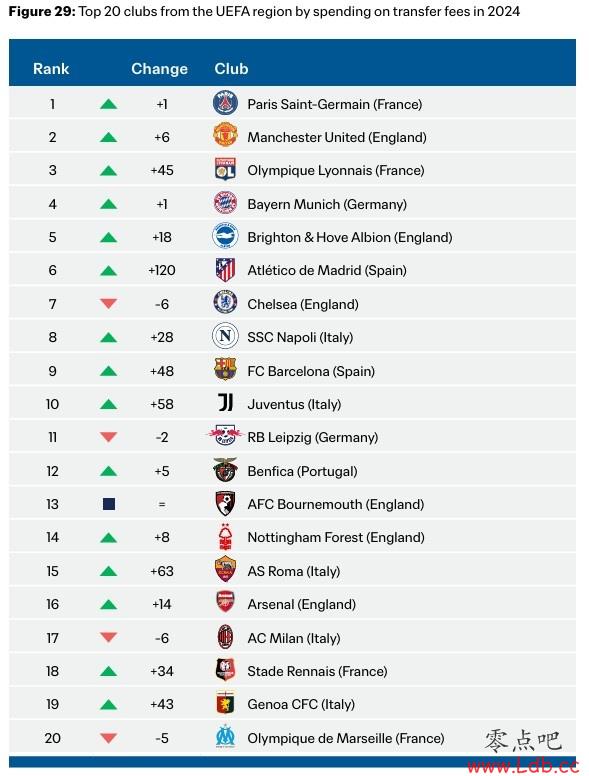Click the +120 change value
Viewport: 589px width, 776px height.
click(162, 270)
